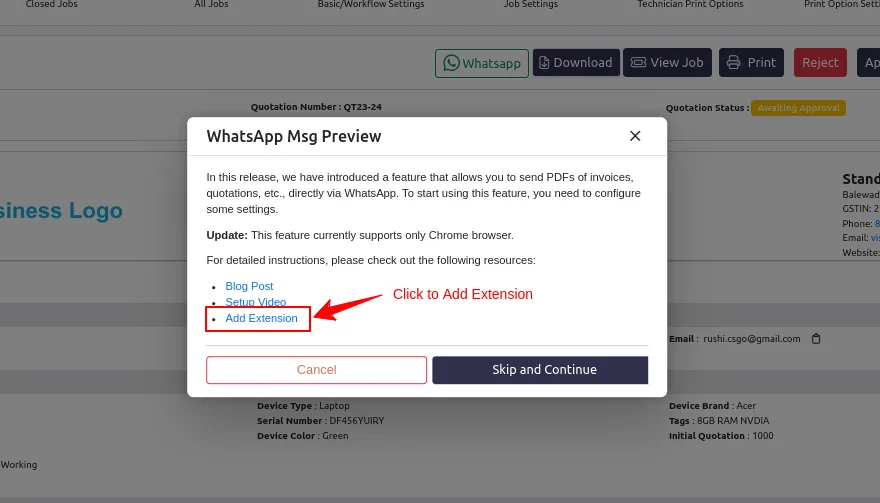Reject the quotation
880x503 pixels.
pos(820,62)
